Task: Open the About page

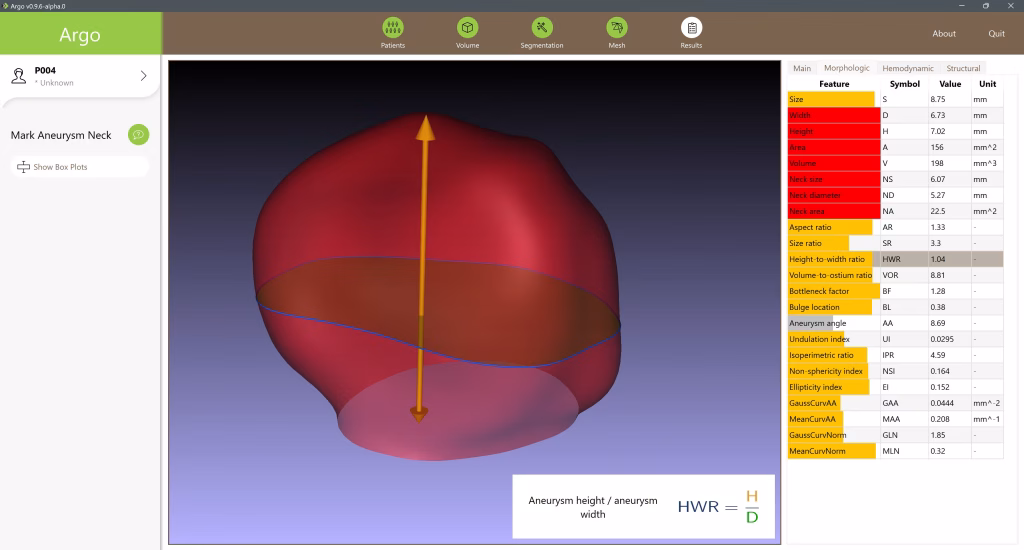Action: [944, 33]
